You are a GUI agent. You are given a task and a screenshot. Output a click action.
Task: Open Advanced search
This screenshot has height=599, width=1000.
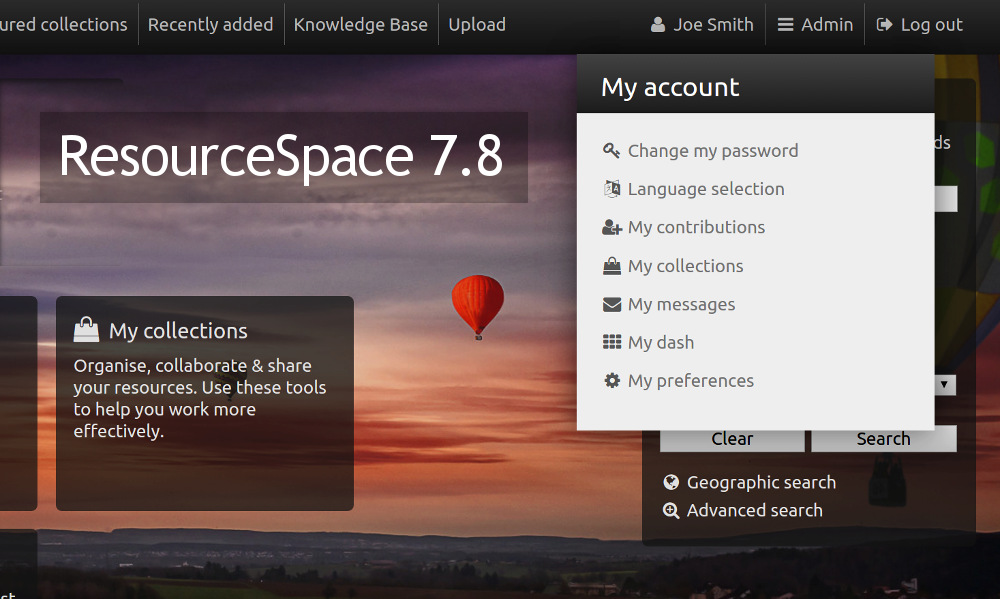point(754,510)
